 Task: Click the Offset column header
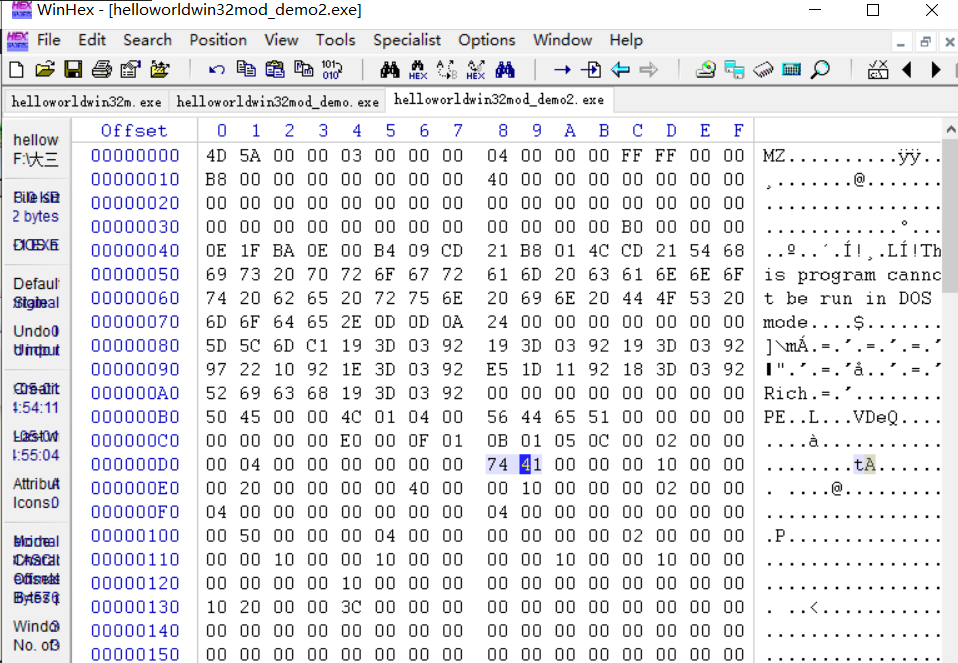(x=134, y=130)
